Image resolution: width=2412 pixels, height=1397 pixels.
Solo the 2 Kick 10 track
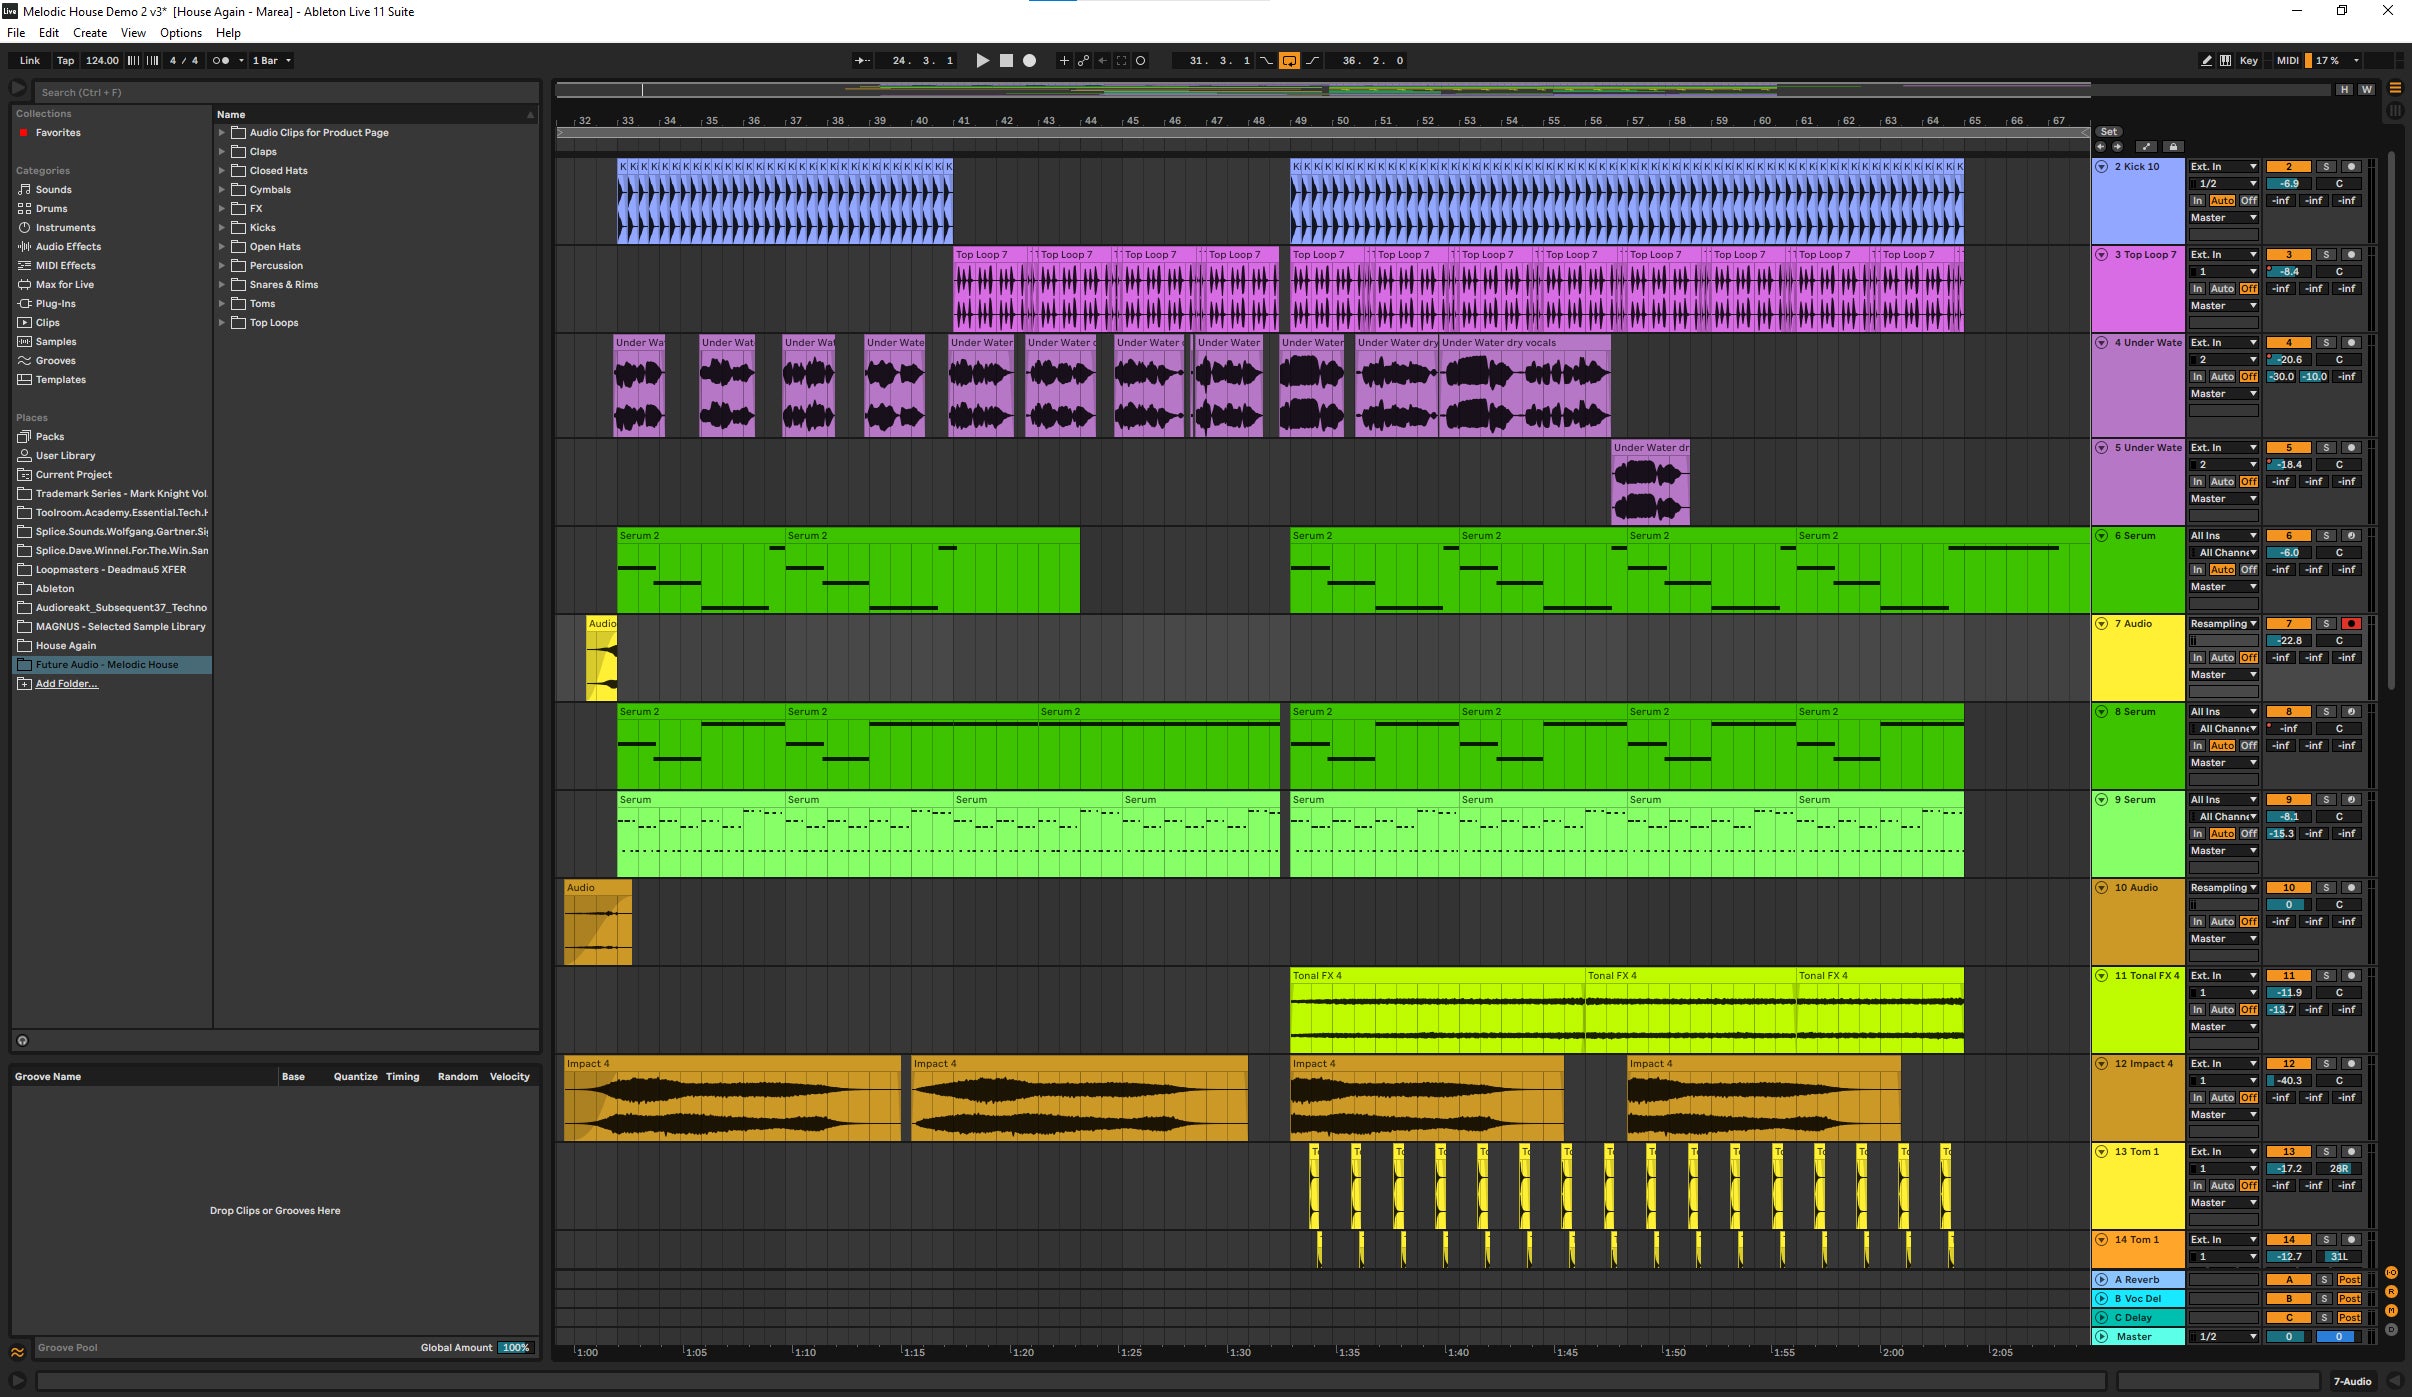(2326, 167)
